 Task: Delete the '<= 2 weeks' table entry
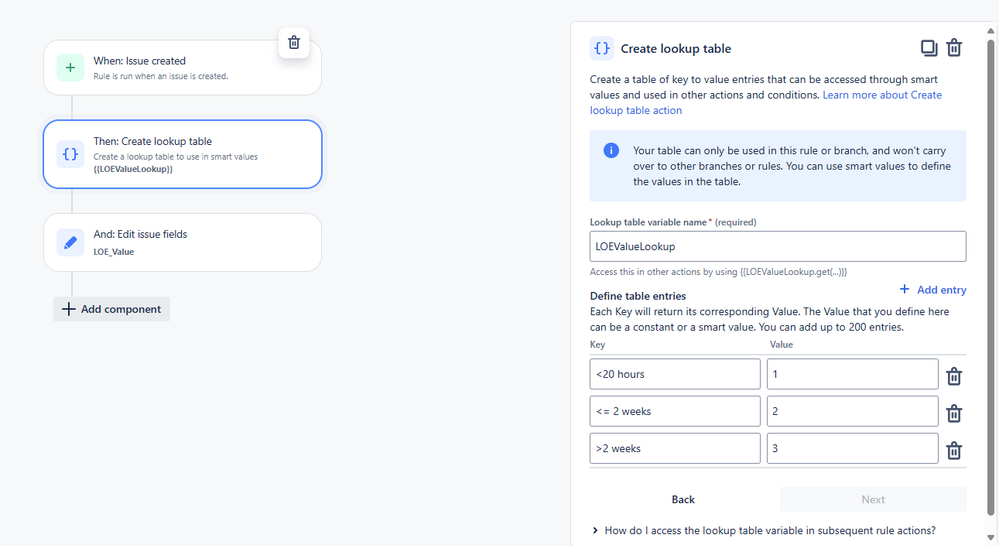(953, 413)
